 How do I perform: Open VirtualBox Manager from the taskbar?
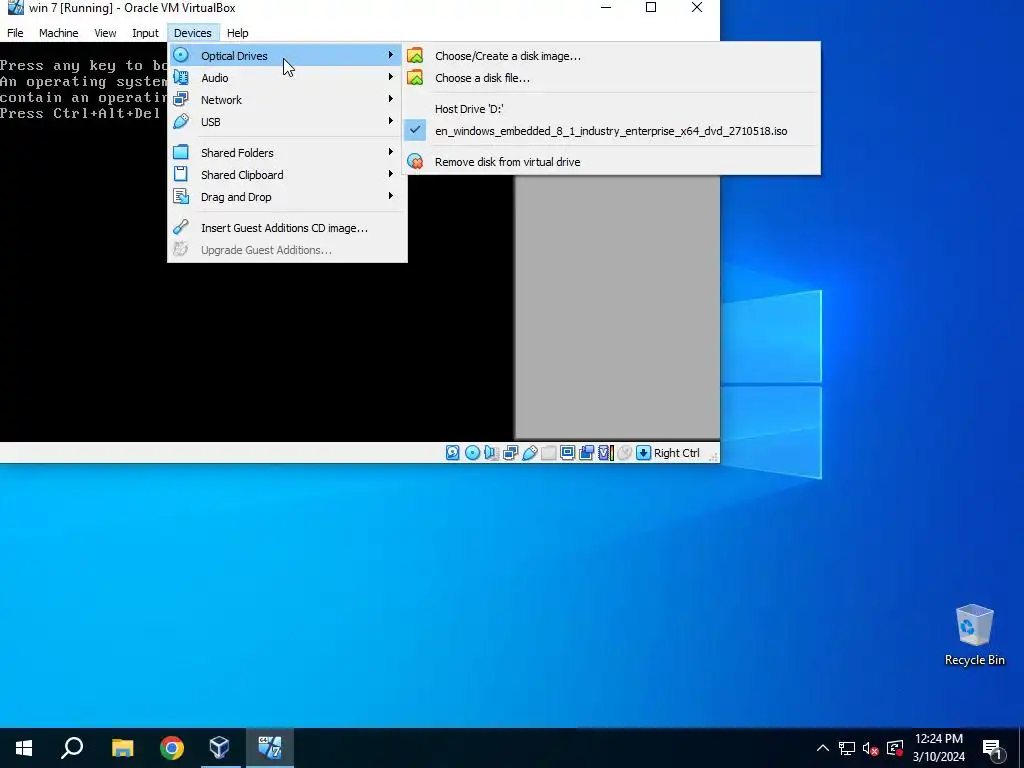219,747
